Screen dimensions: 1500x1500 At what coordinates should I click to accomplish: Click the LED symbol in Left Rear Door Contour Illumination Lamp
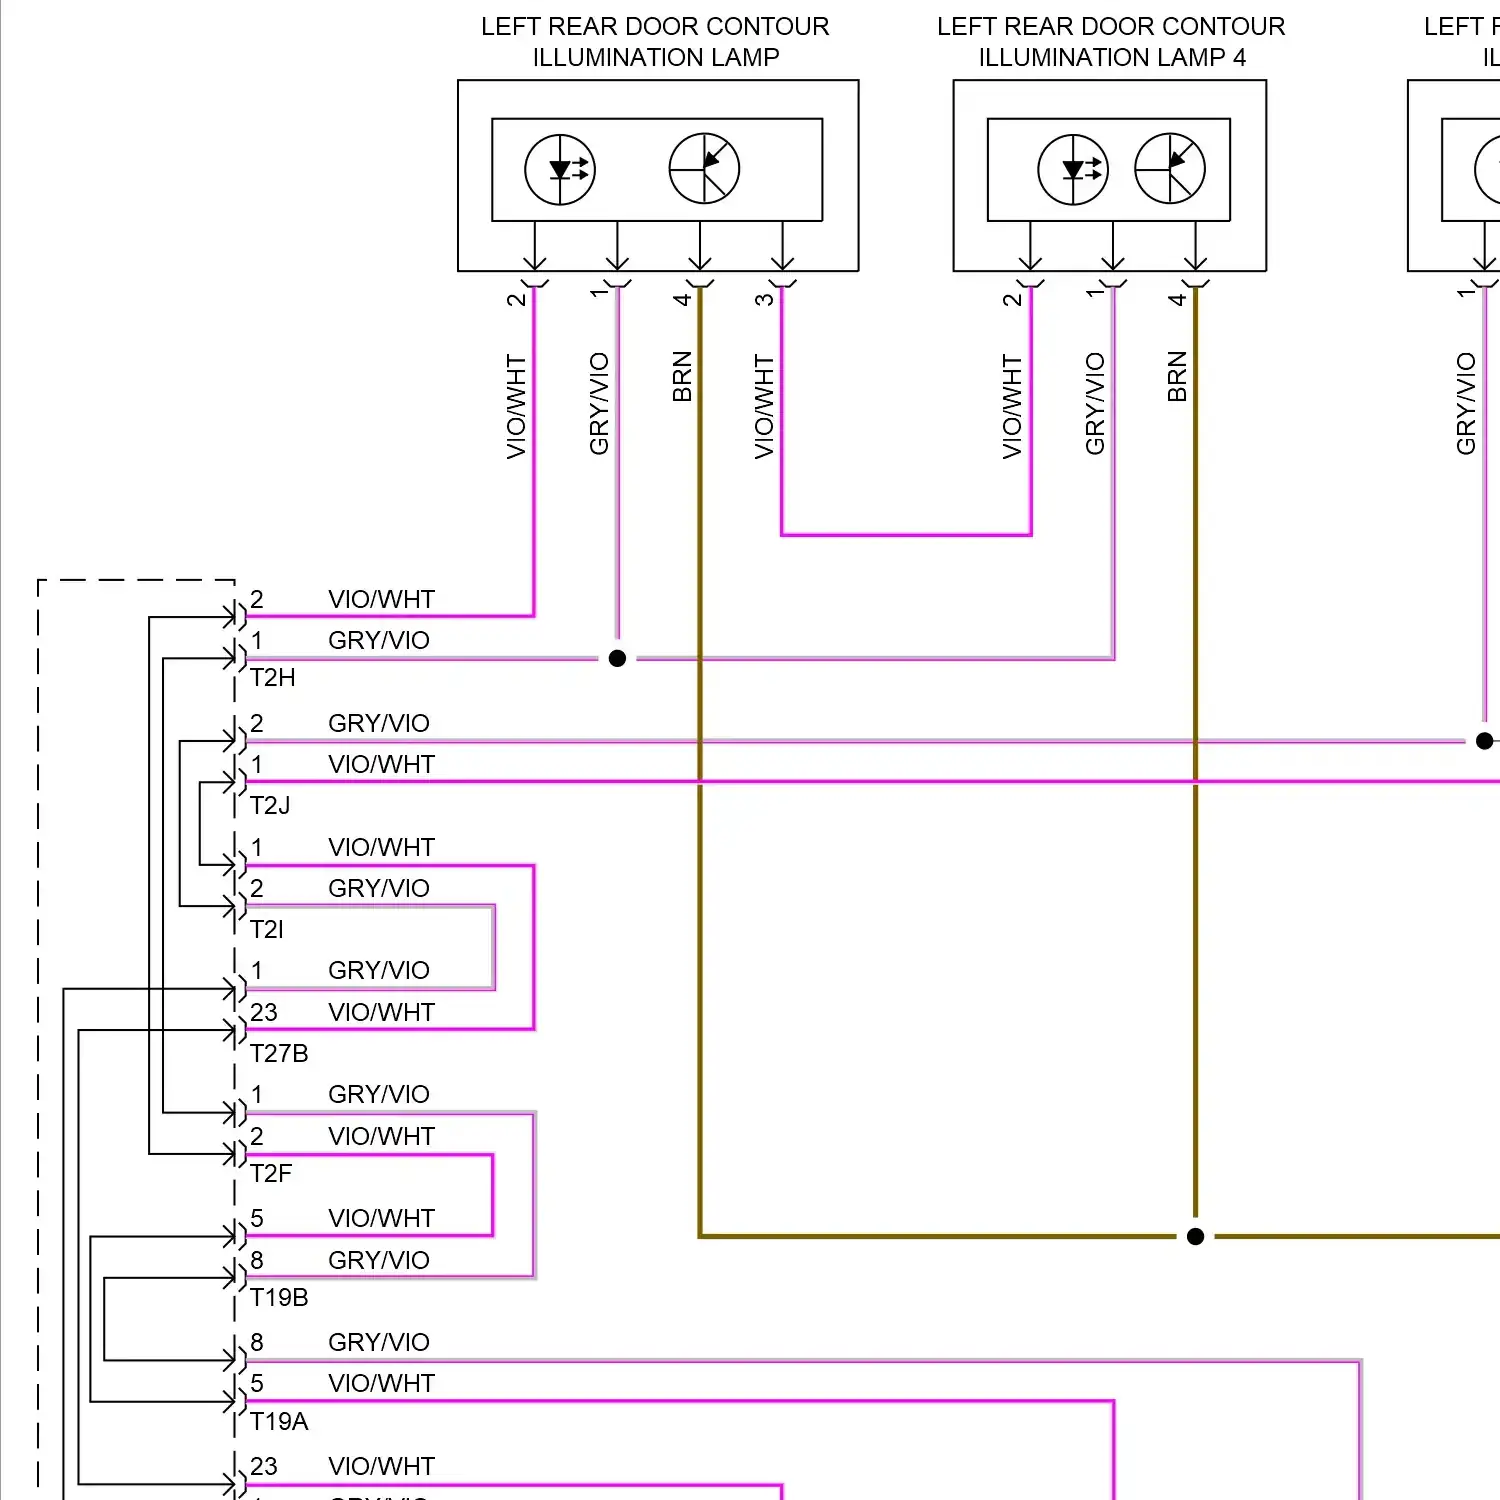560,170
